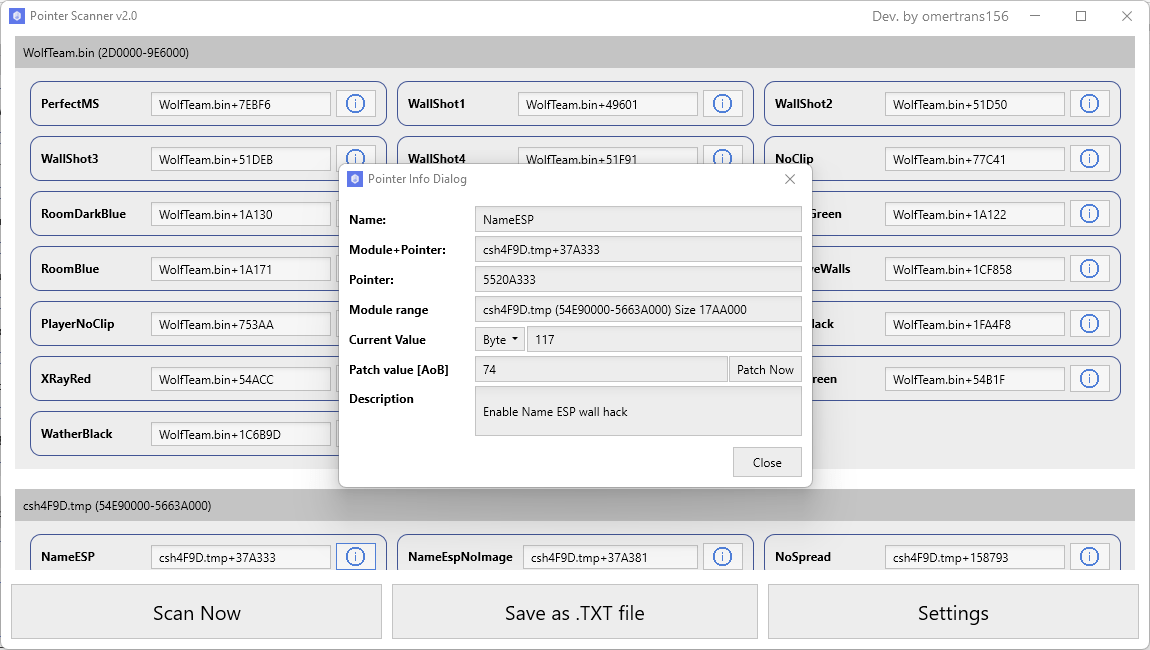Click NameEspNoImage address field csh4F9D.tmp+37A381
The height and width of the screenshot is (650, 1150).
coord(610,557)
